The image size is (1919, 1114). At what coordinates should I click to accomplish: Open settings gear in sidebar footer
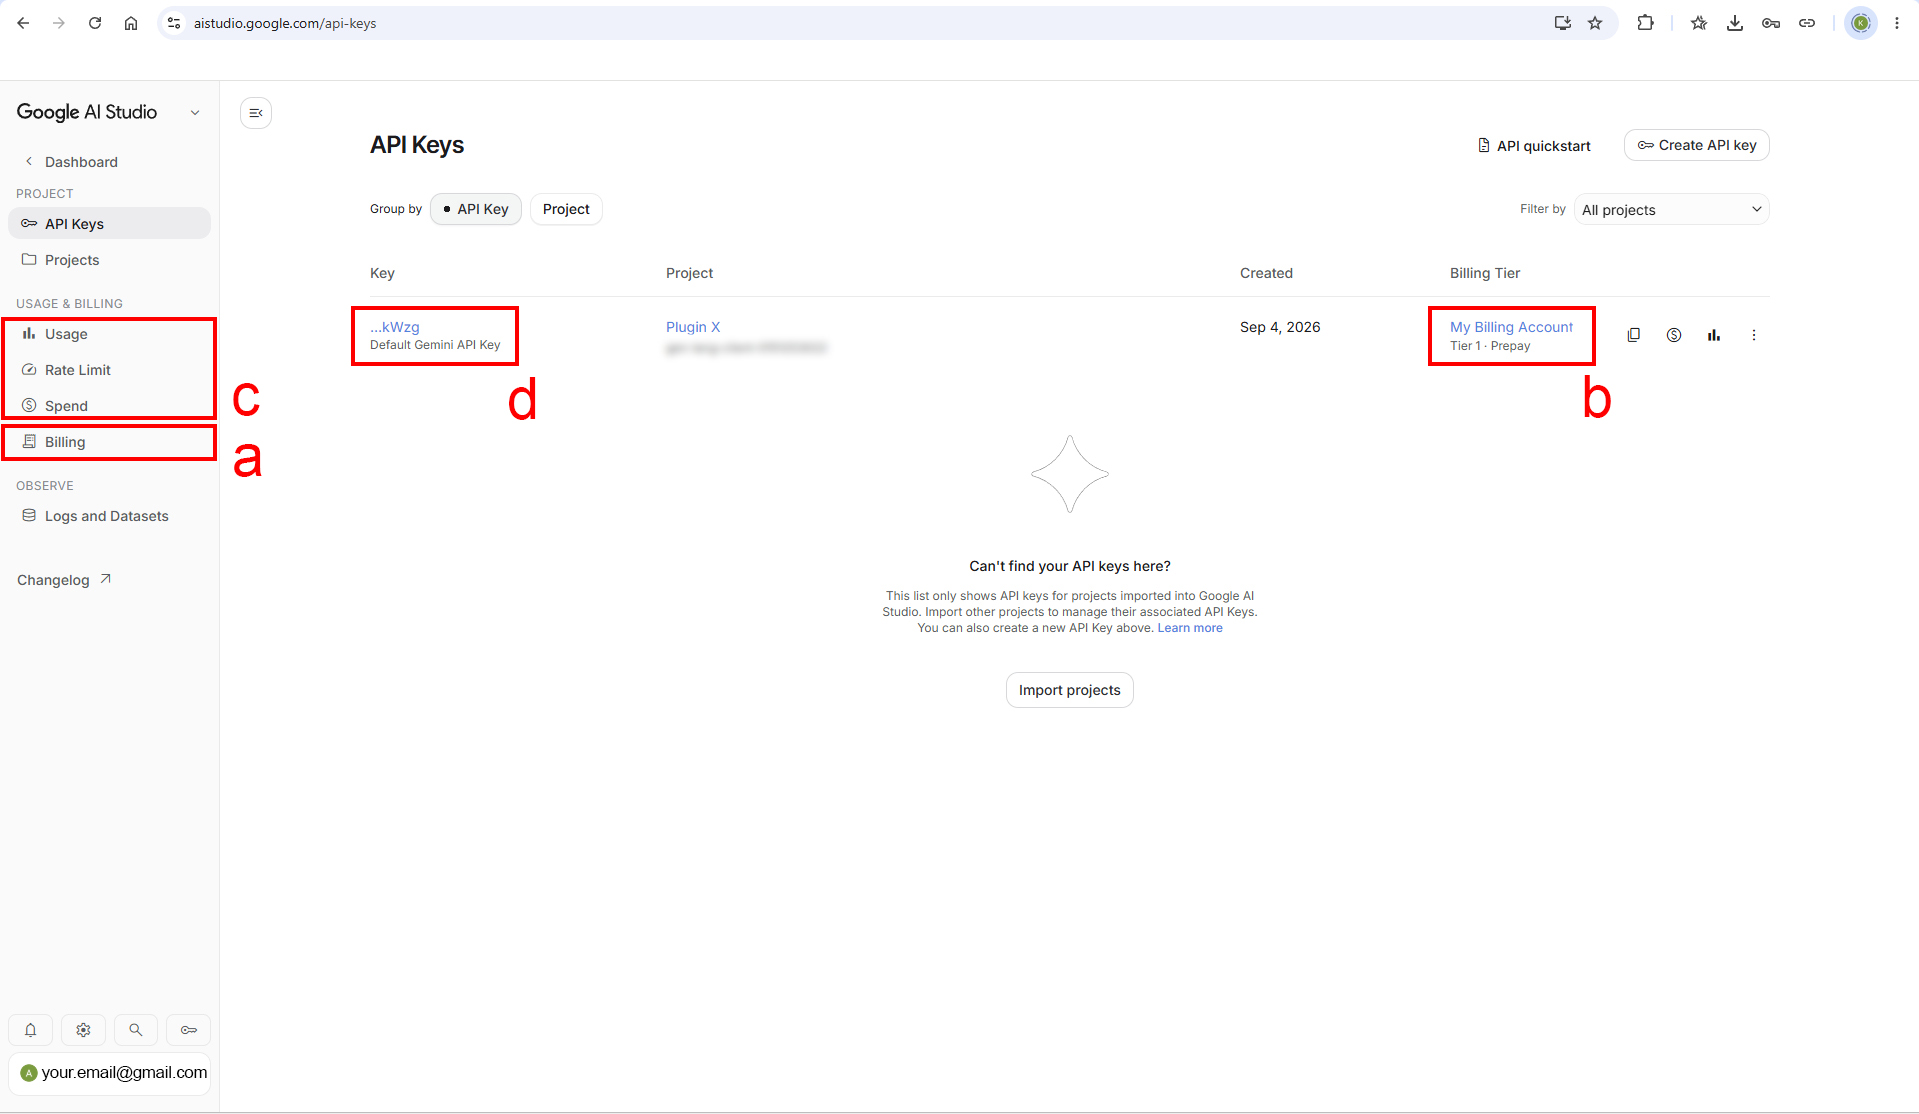coord(83,1029)
